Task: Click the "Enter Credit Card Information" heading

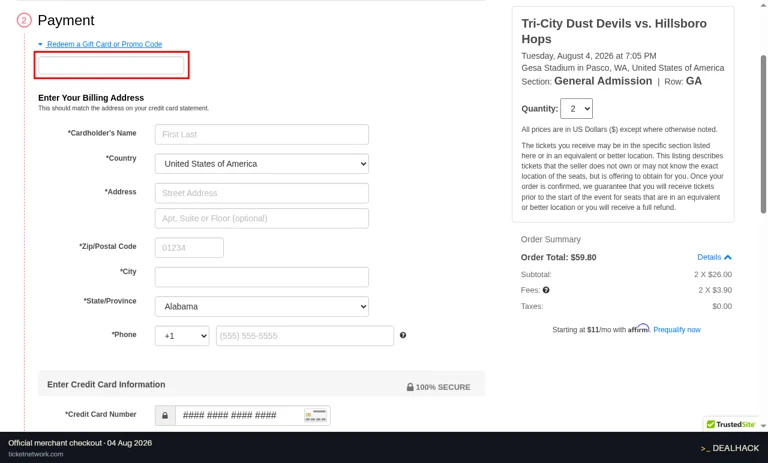Action: (x=106, y=385)
